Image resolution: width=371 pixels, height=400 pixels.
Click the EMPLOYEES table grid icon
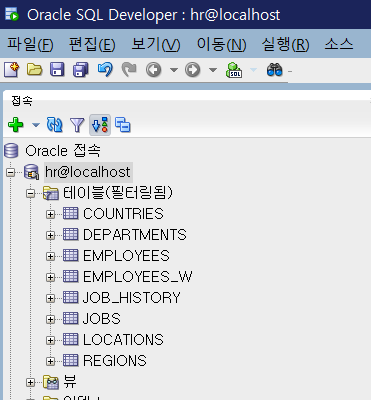[x=70, y=256]
